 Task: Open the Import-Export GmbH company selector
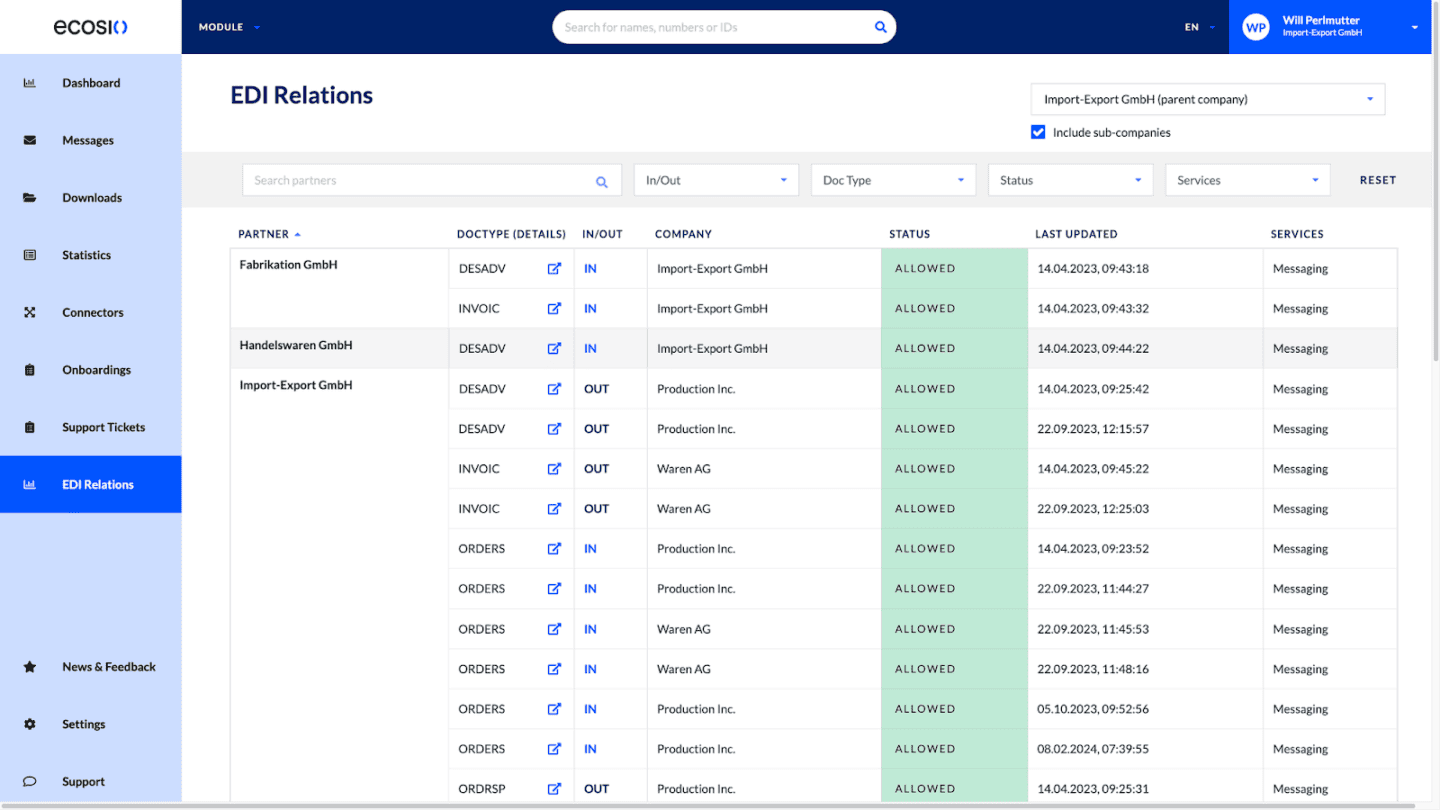[1207, 99]
